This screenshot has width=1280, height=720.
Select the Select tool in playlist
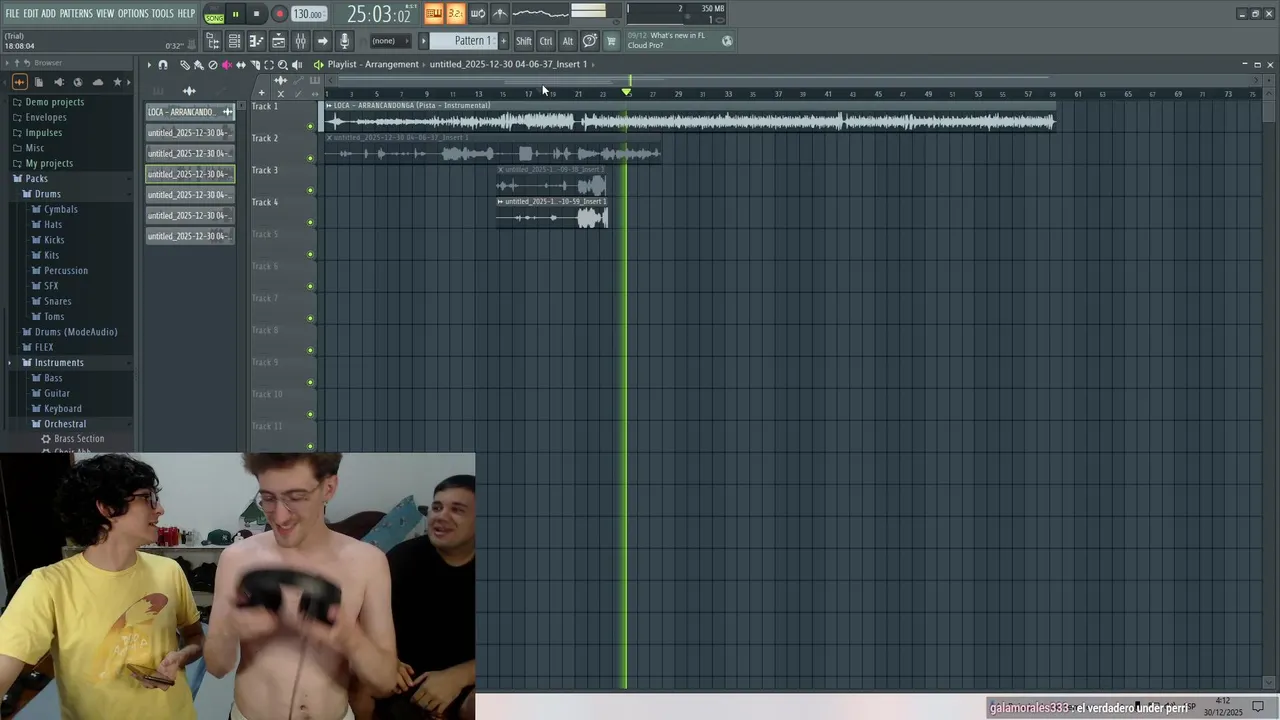(x=269, y=64)
